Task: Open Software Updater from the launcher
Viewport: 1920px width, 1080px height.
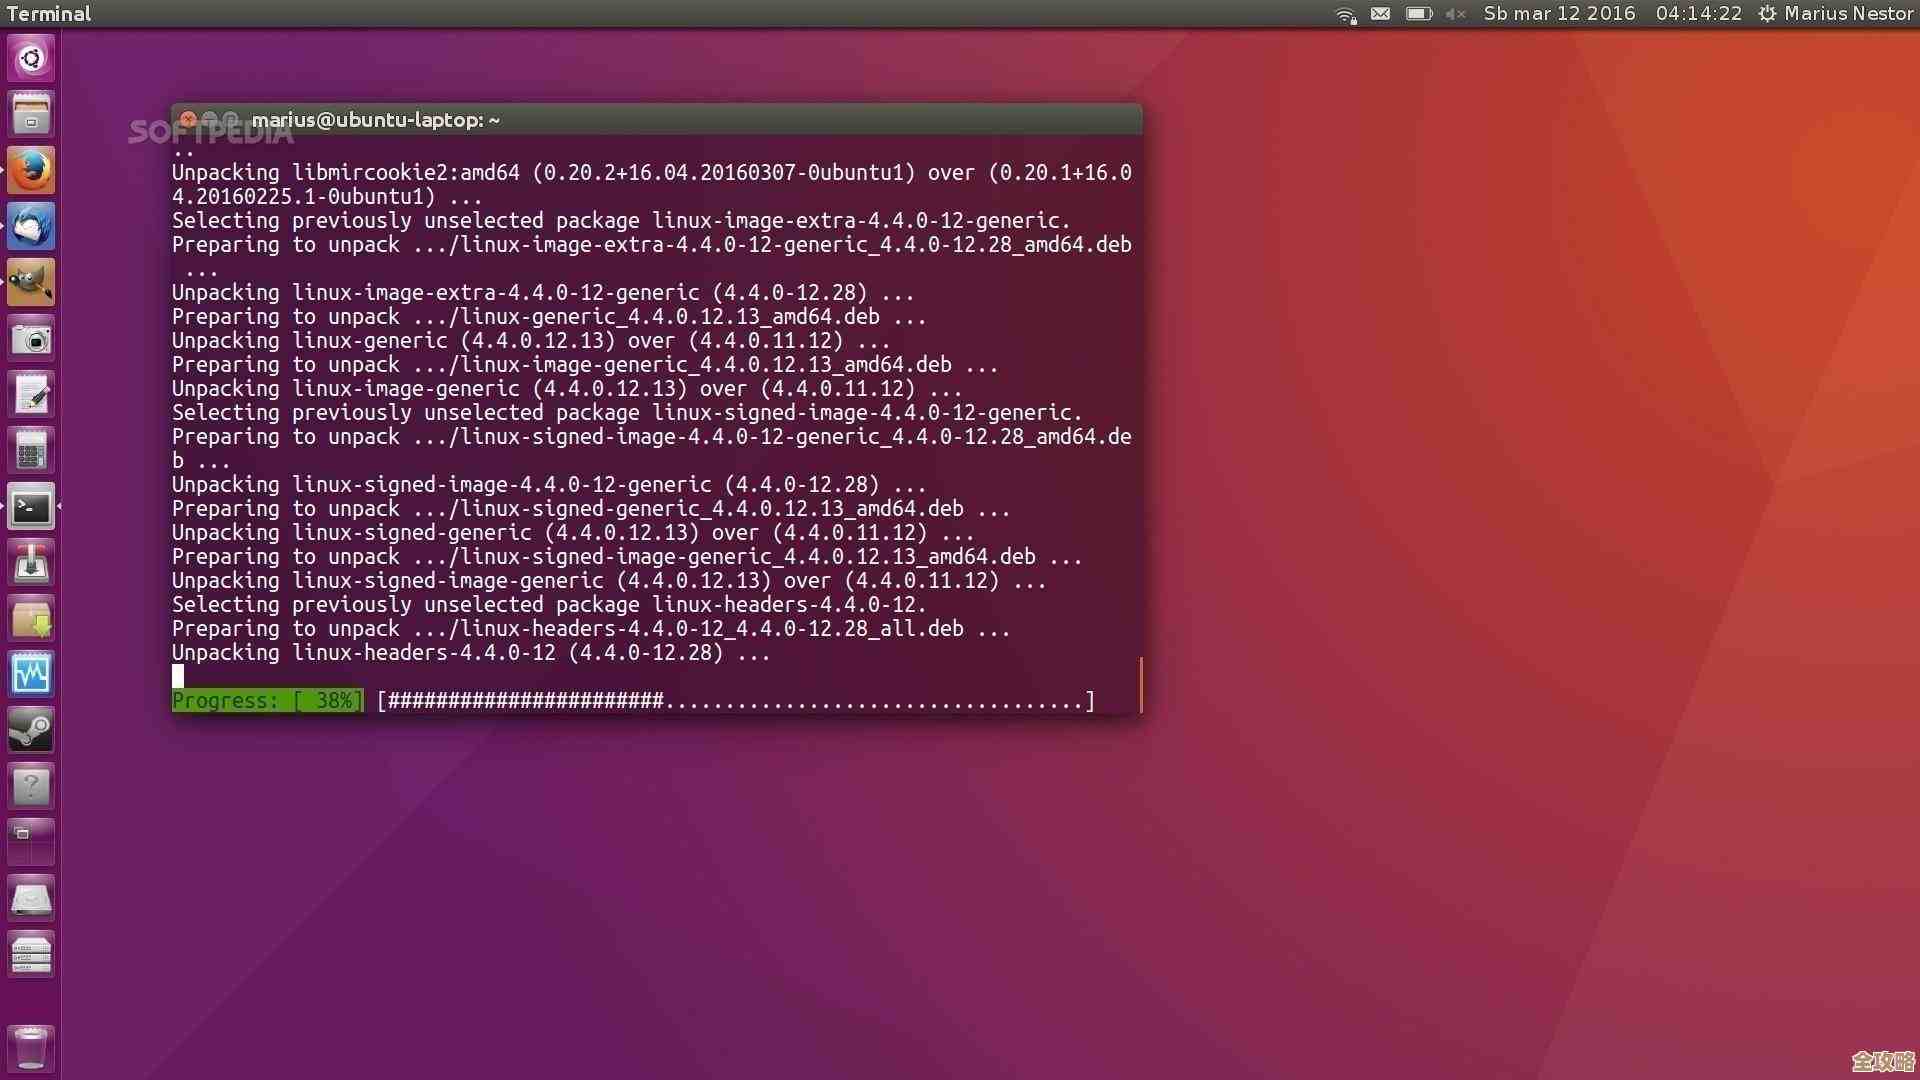Action: (x=31, y=563)
